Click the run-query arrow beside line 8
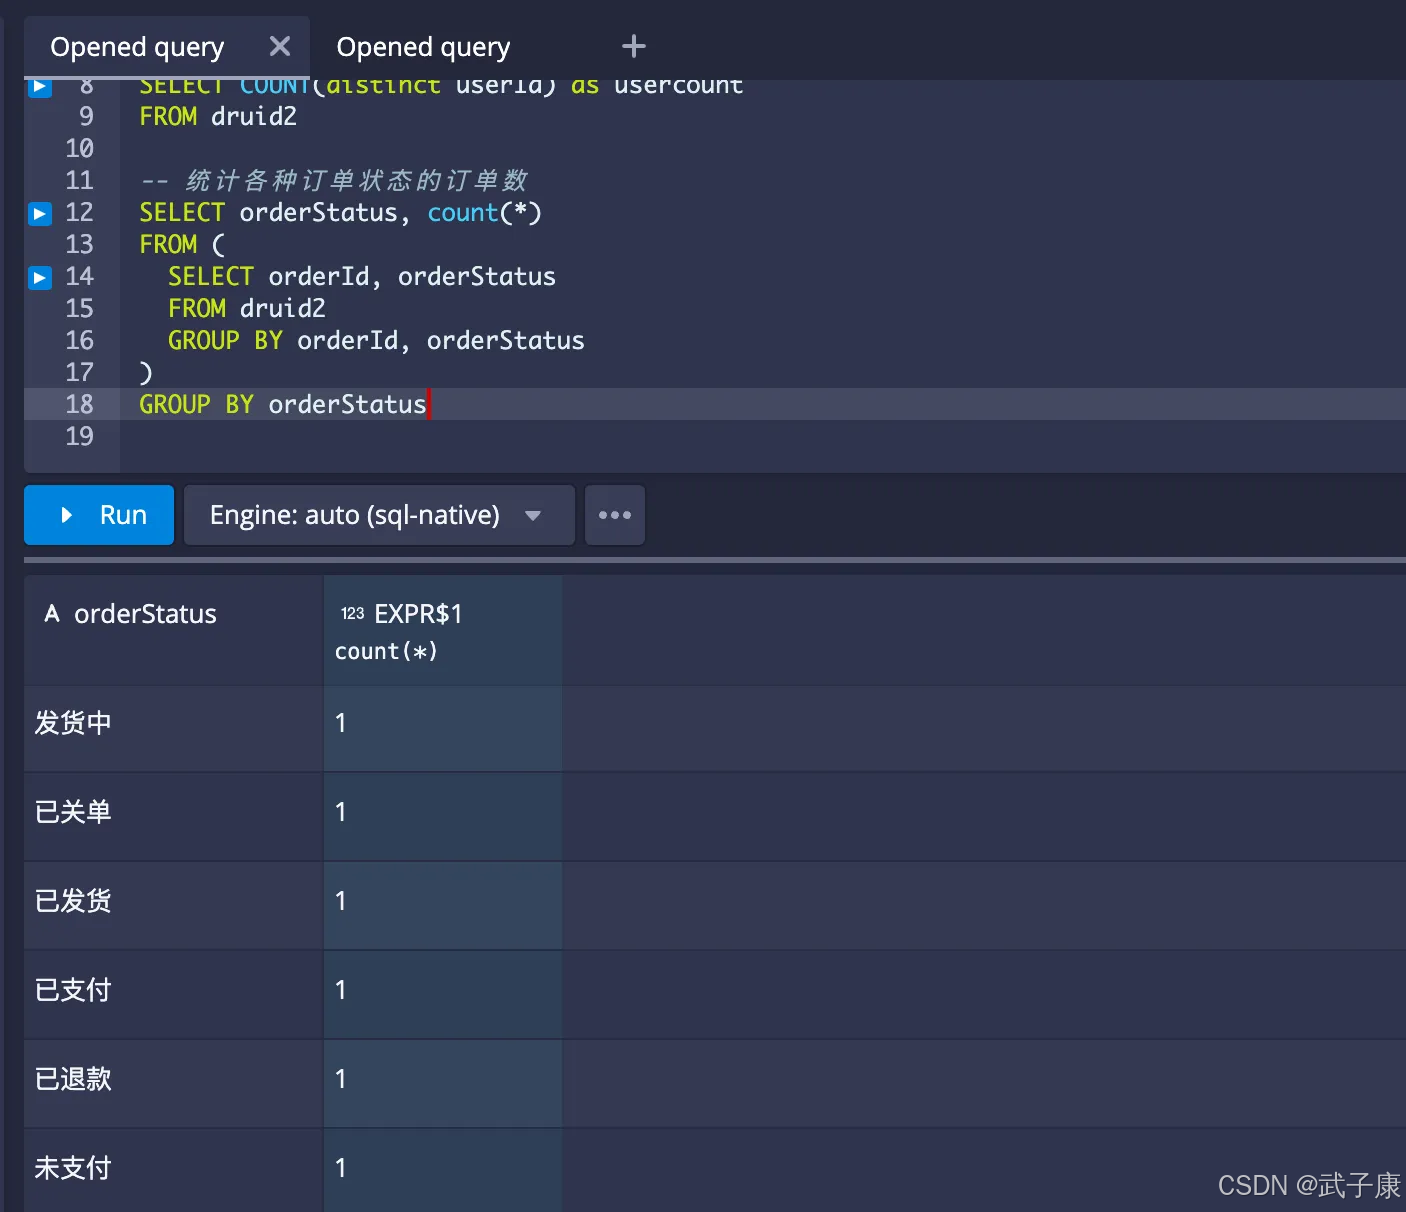The image size is (1406, 1212). tap(40, 87)
